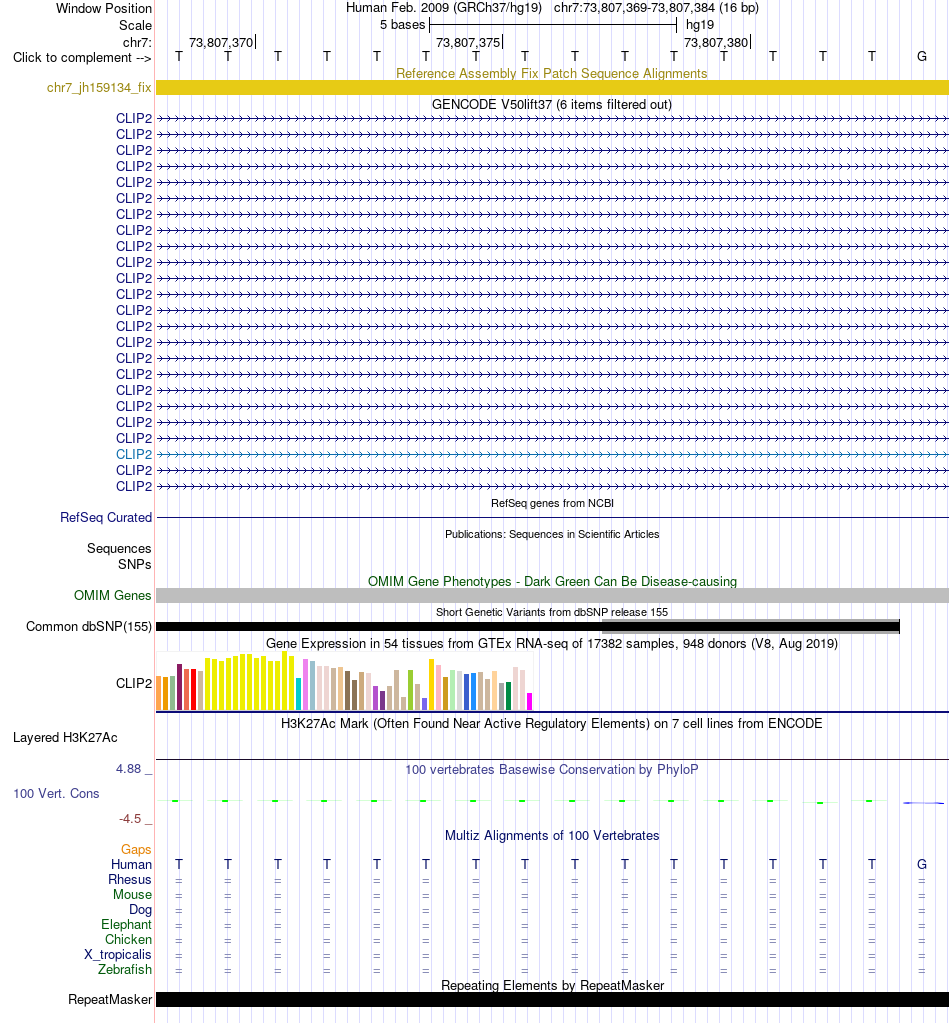The width and height of the screenshot is (950, 1023).
Task: Click the 'Window Position' track label
Action: [104, 8]
